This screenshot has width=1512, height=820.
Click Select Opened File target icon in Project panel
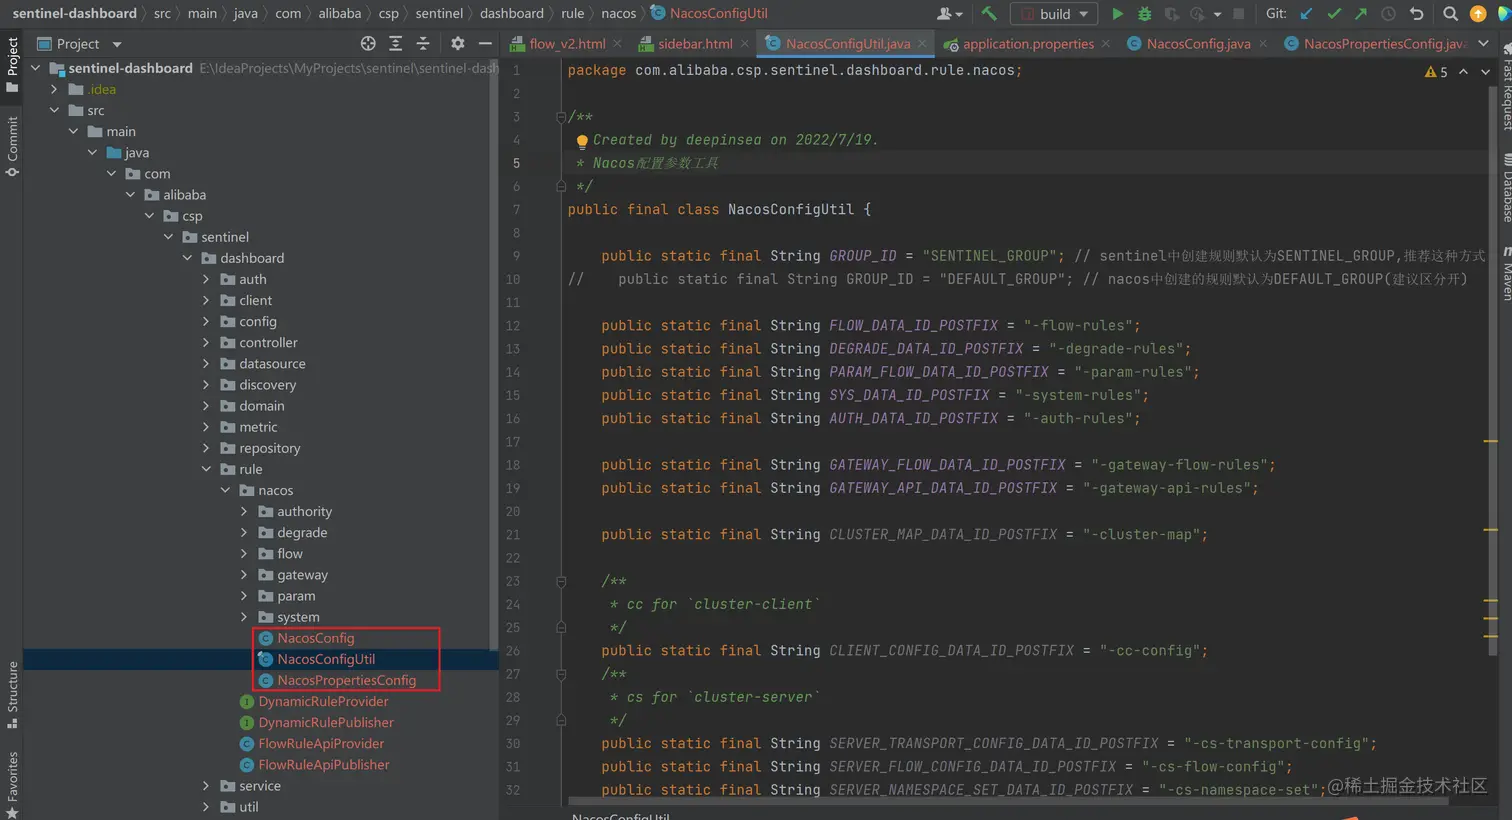[x=368, y=43]
